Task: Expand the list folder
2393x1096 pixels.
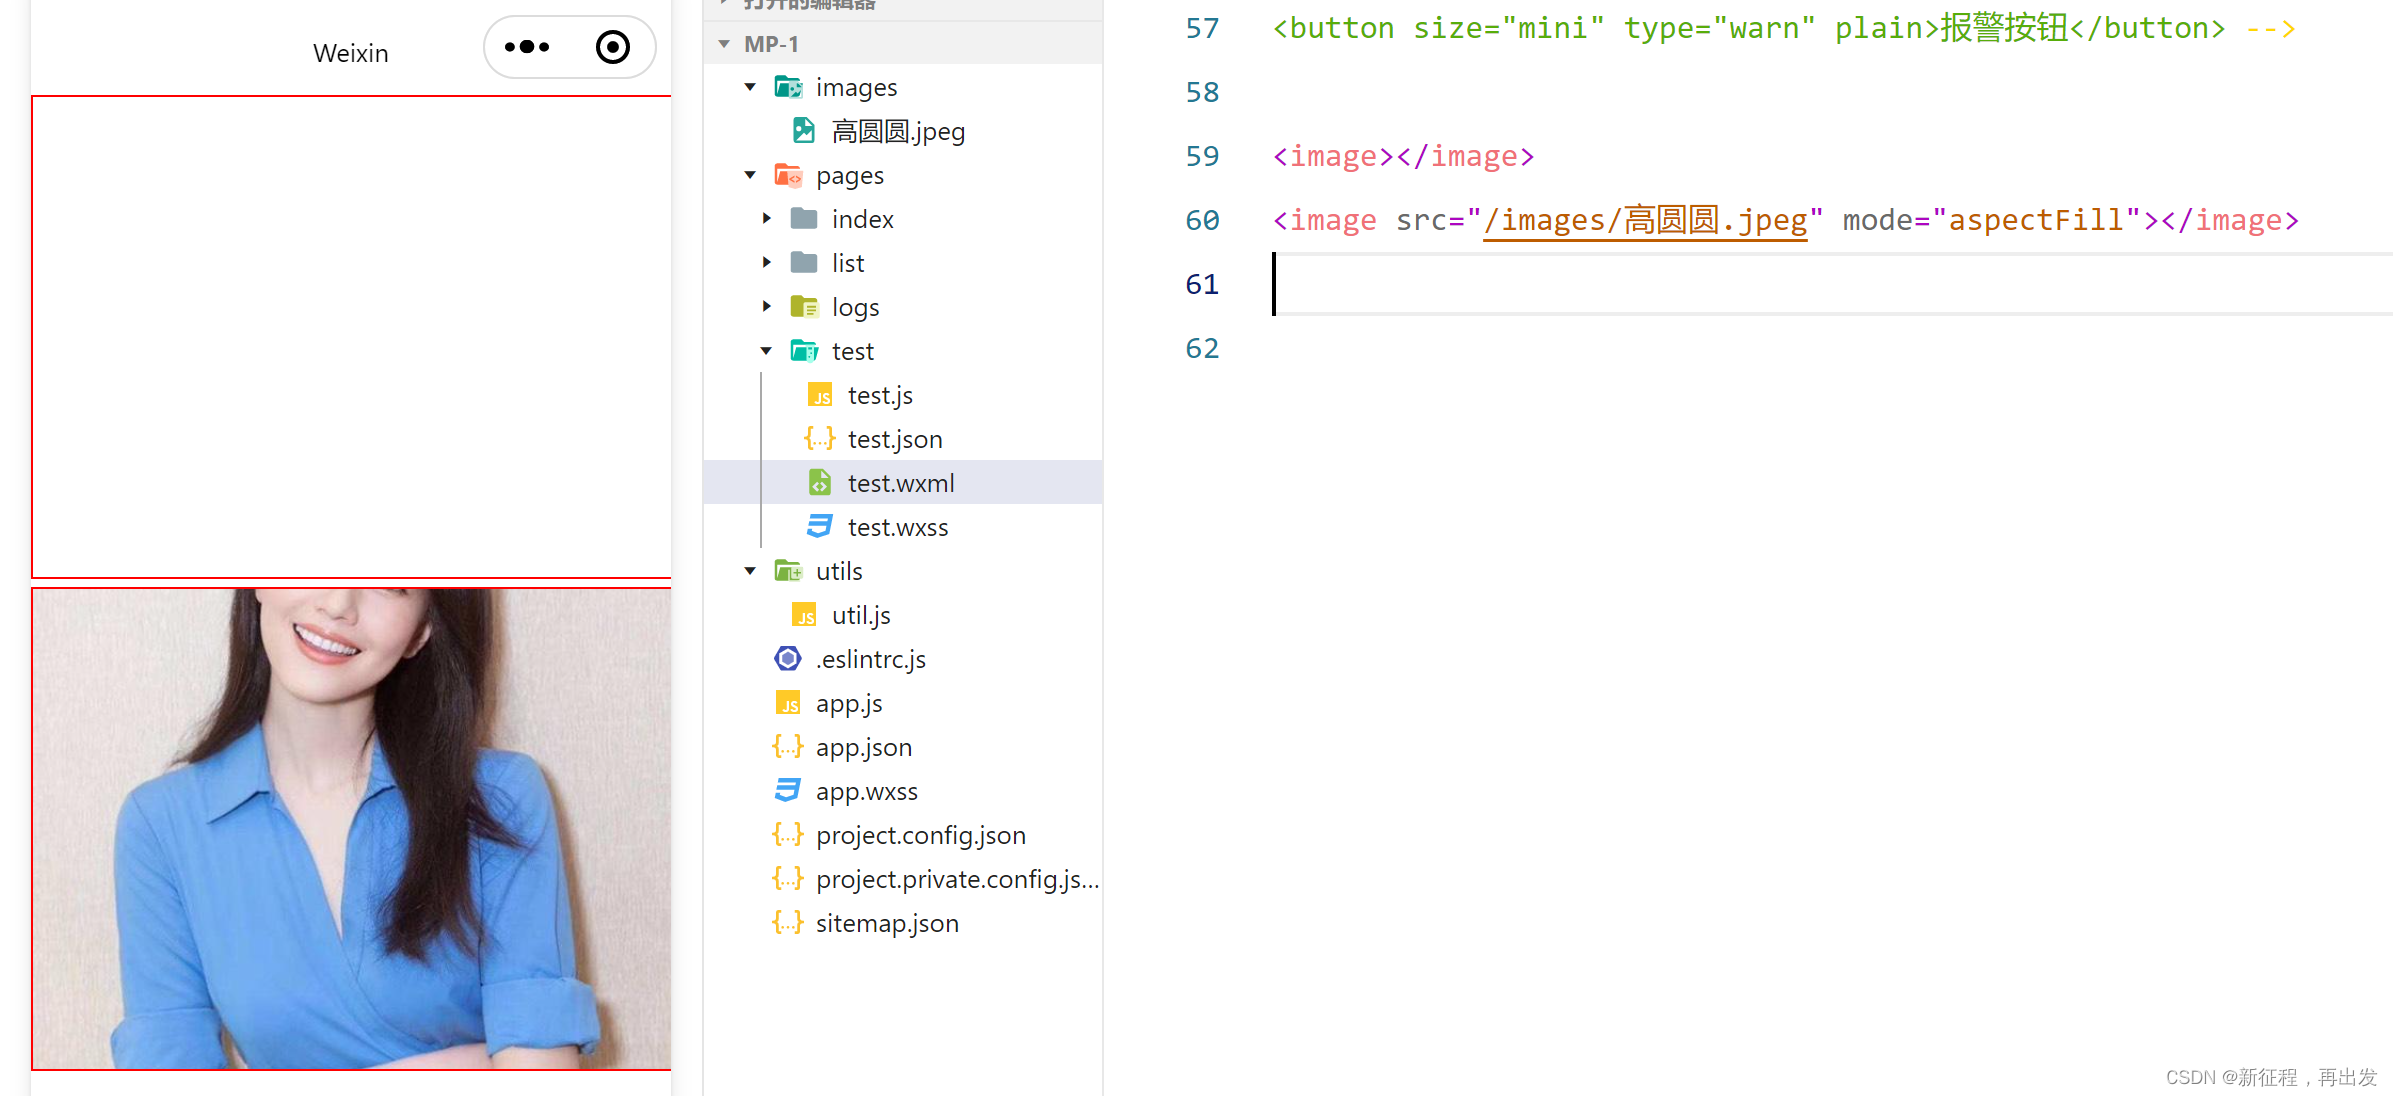Action: coord(767,263)
